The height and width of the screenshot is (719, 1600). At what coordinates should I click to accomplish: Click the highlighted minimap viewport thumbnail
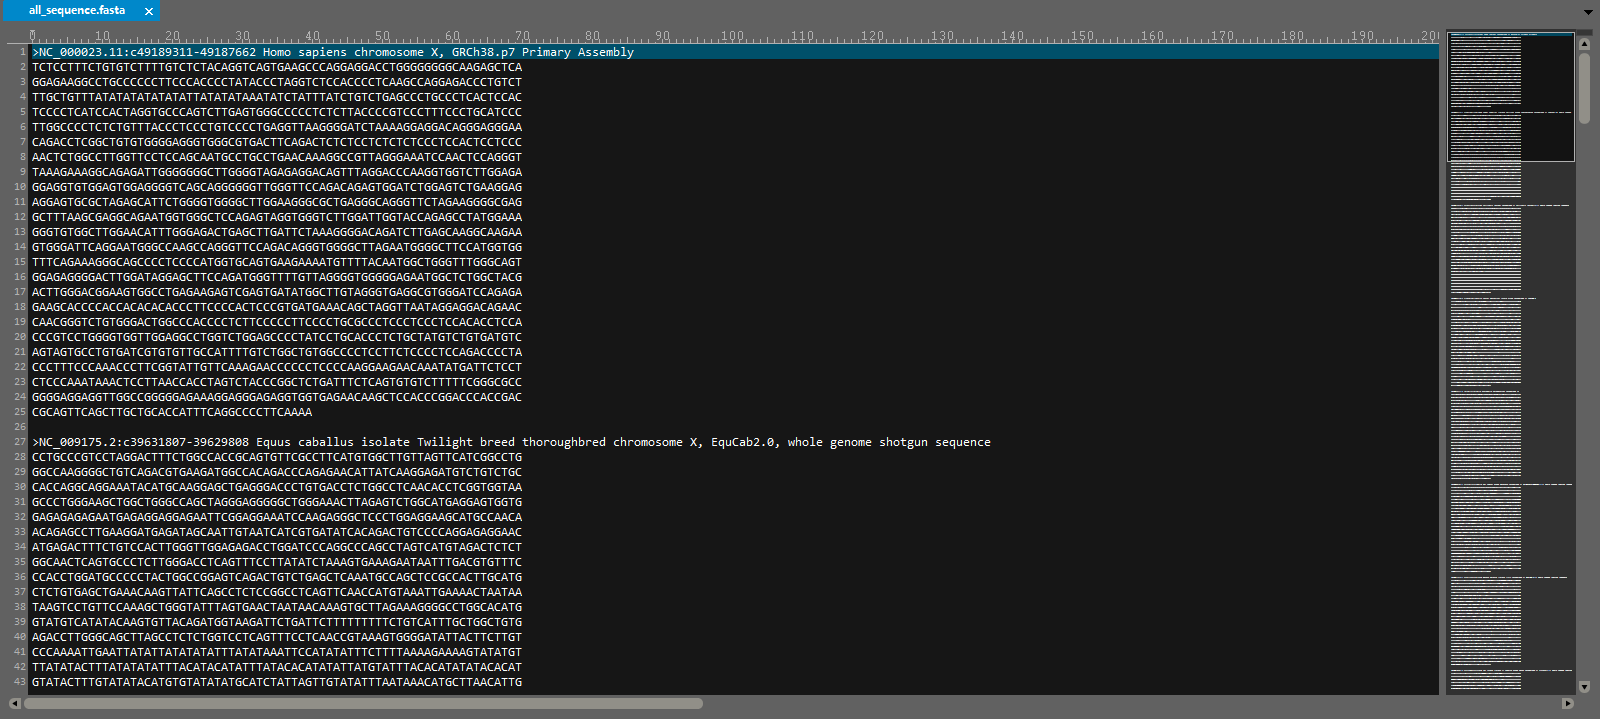click(x=1511, y=96)
